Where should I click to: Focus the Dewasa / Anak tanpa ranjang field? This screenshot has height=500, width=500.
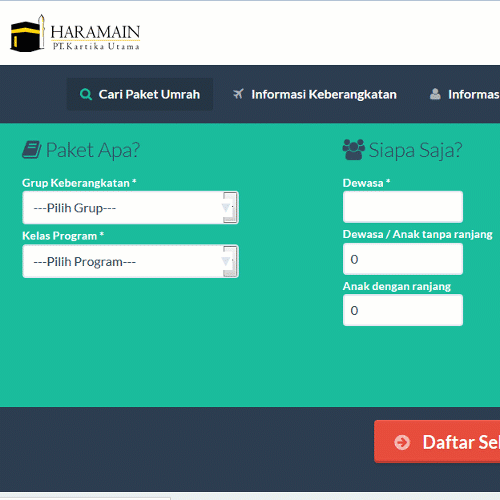[x=403, y=259]
